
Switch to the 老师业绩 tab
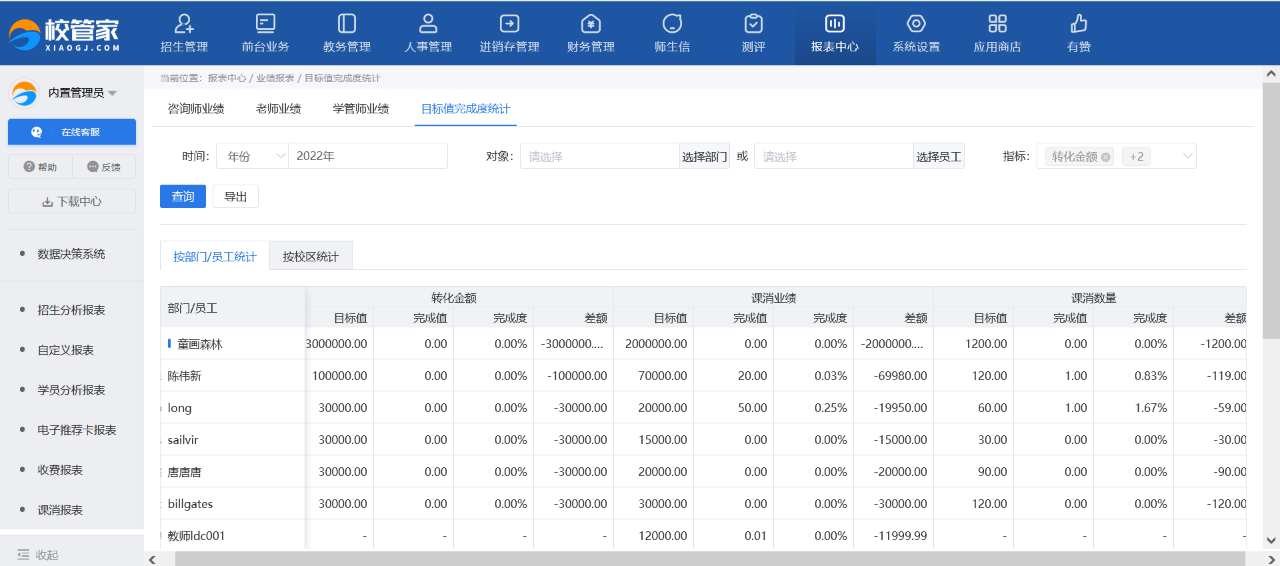[278, 109]
